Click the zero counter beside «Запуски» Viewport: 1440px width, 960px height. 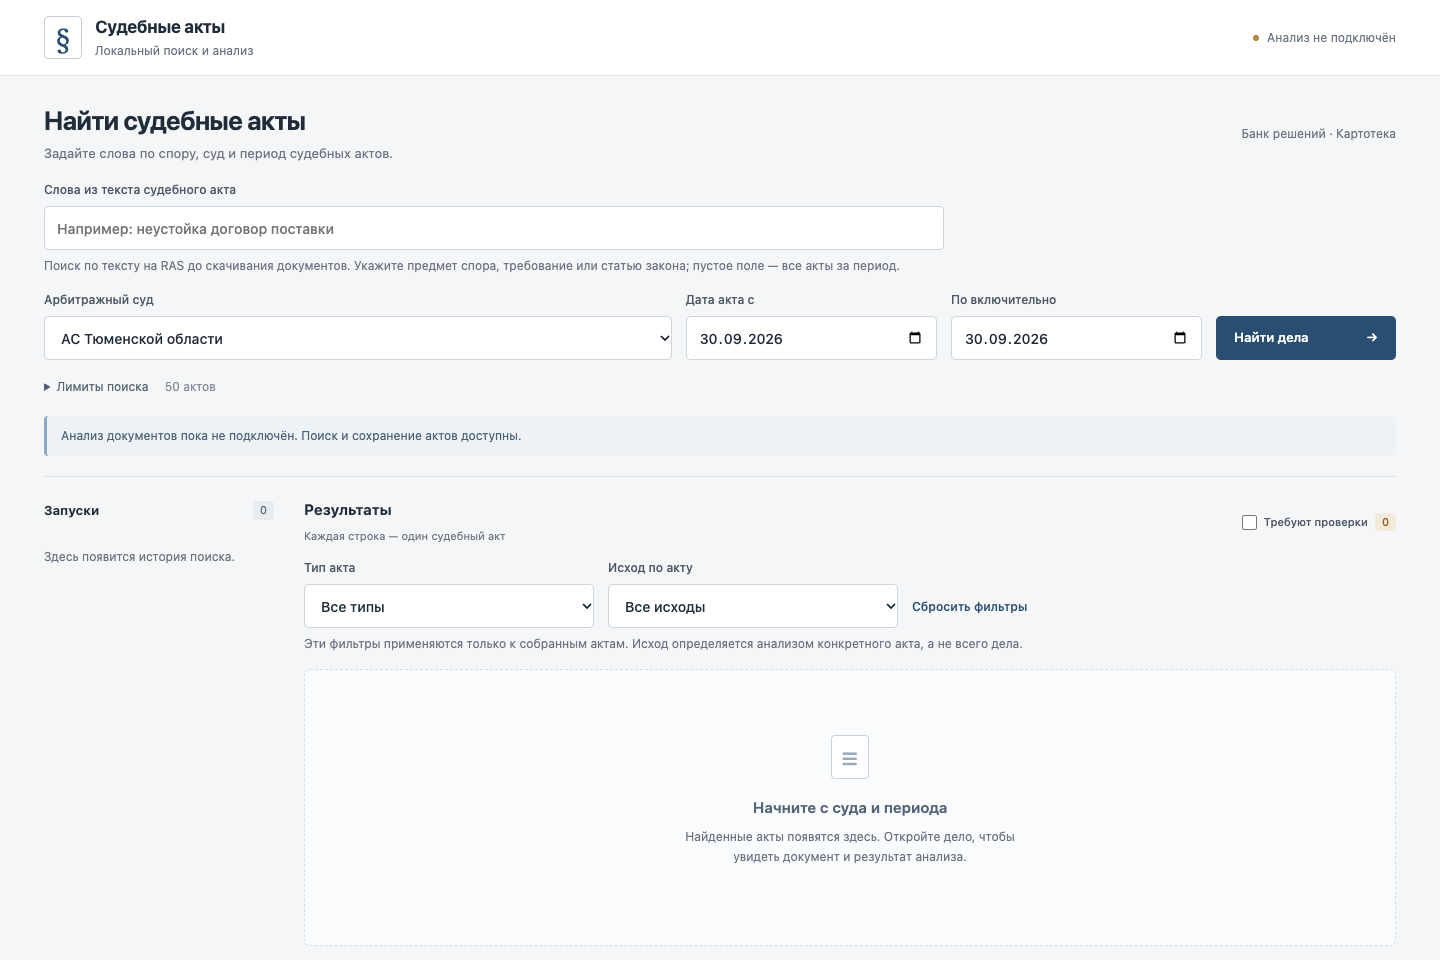click(x=263, y=511)
